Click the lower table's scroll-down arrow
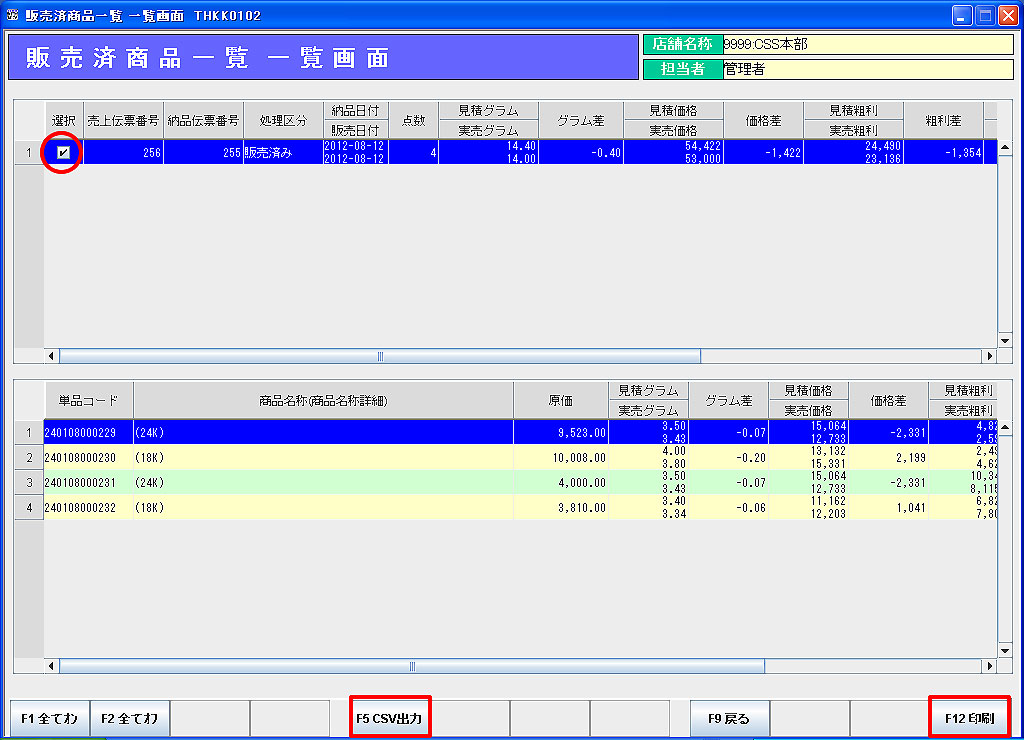This screenshot has height=740, width=1024. click(1005, 651)
